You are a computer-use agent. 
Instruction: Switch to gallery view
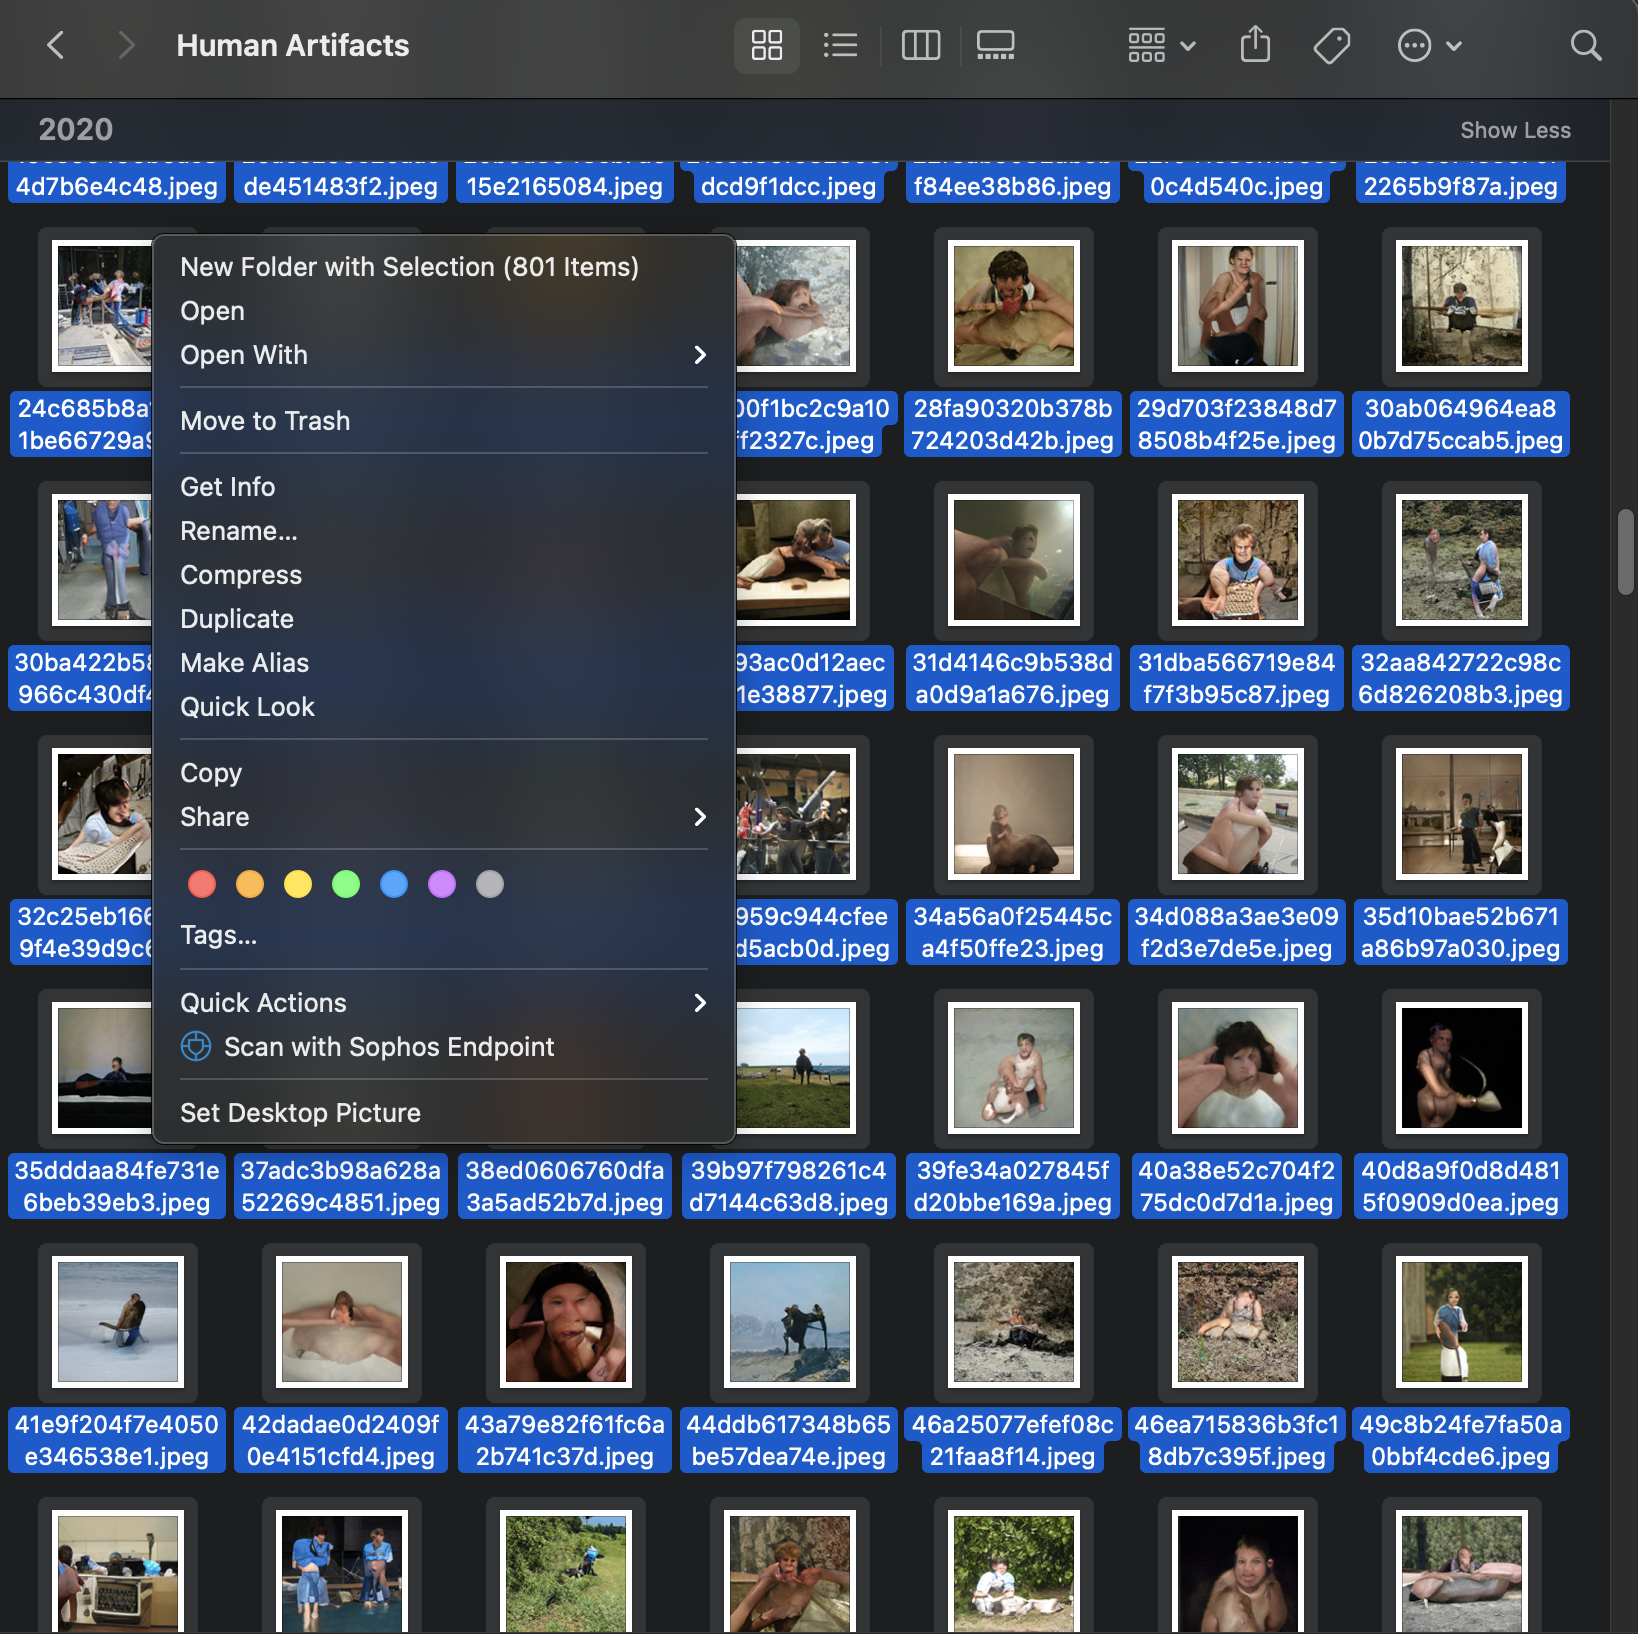(995, 45)
